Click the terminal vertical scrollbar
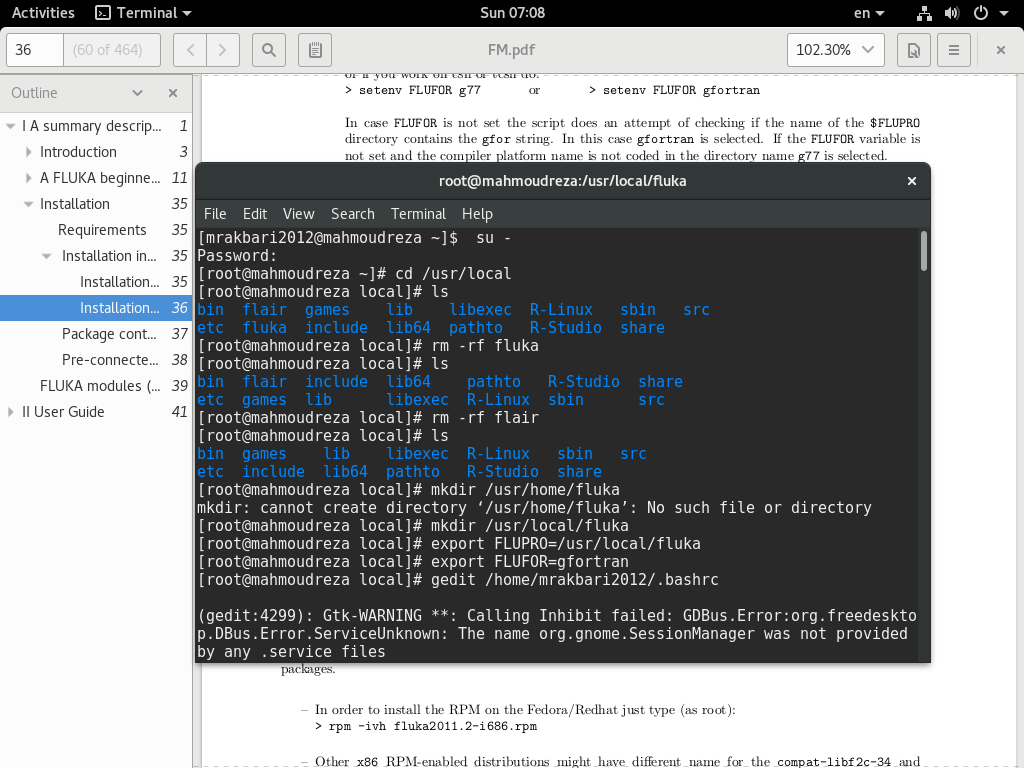Screen dimensions: 1024x768 click(923, 251)
